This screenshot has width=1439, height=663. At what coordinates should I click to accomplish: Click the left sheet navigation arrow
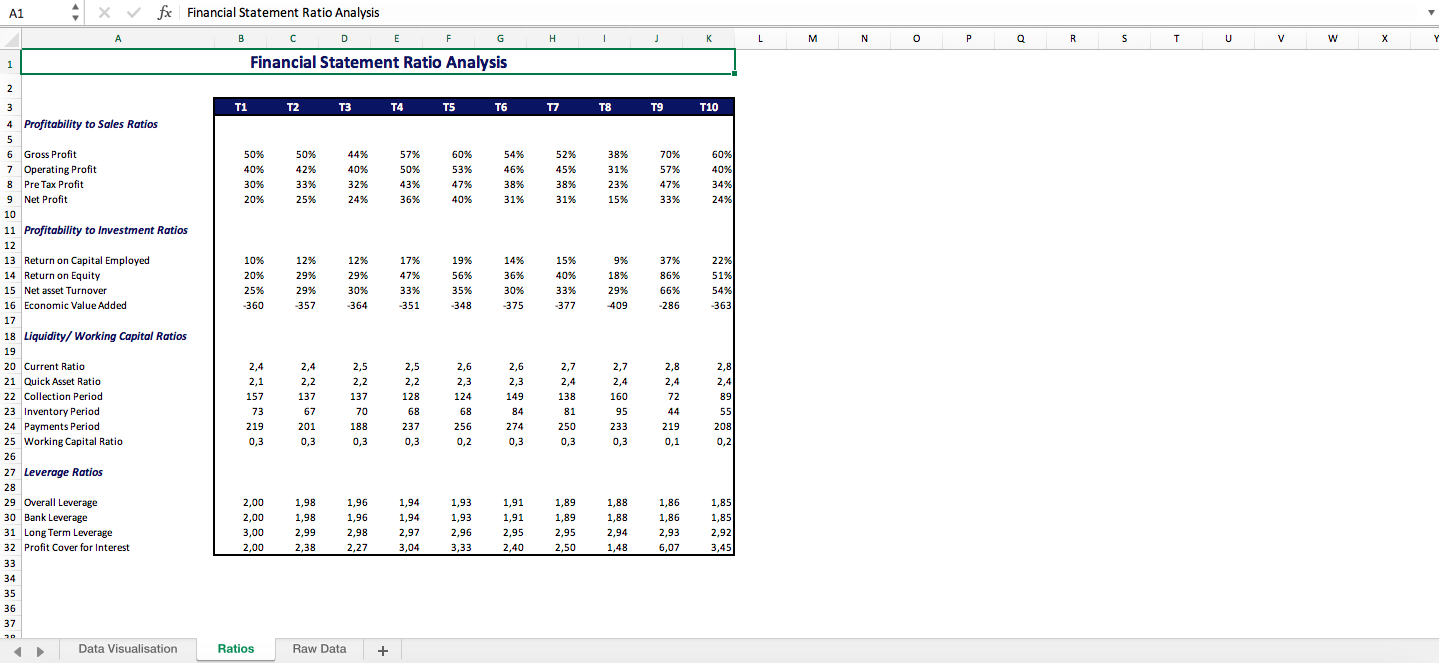(15, 649)
